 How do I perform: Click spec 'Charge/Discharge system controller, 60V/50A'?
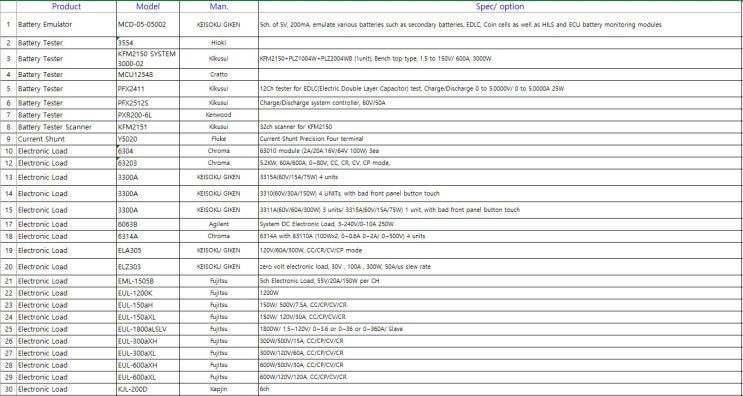click(500, 103)
